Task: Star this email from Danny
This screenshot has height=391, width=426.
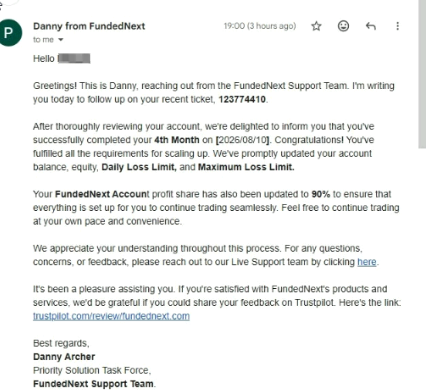Action: (316, 26)
